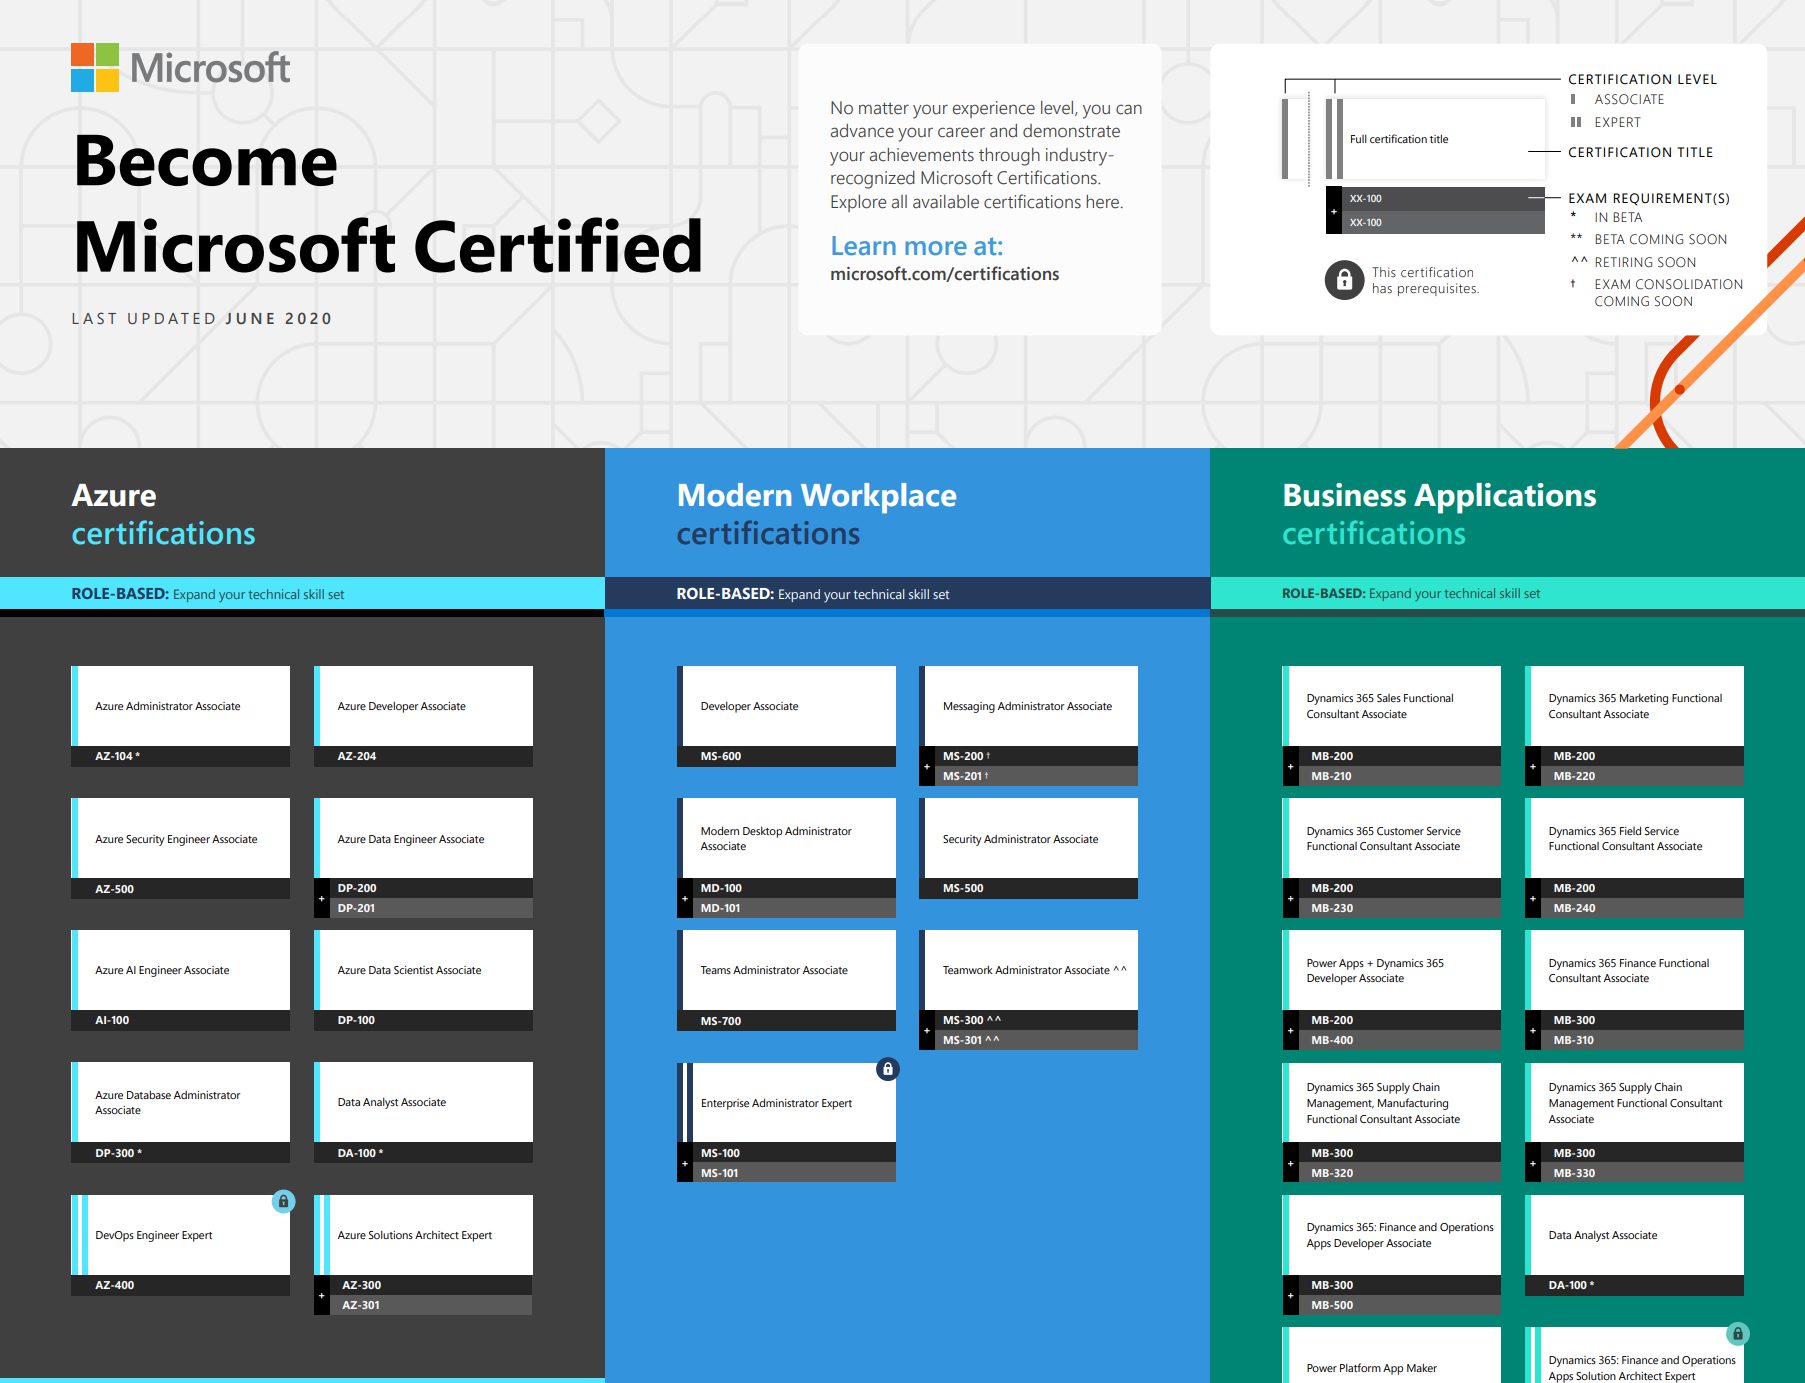Click the Microsoft logo
This screenshot has height=1383, width=1805.
click(180, 68)
